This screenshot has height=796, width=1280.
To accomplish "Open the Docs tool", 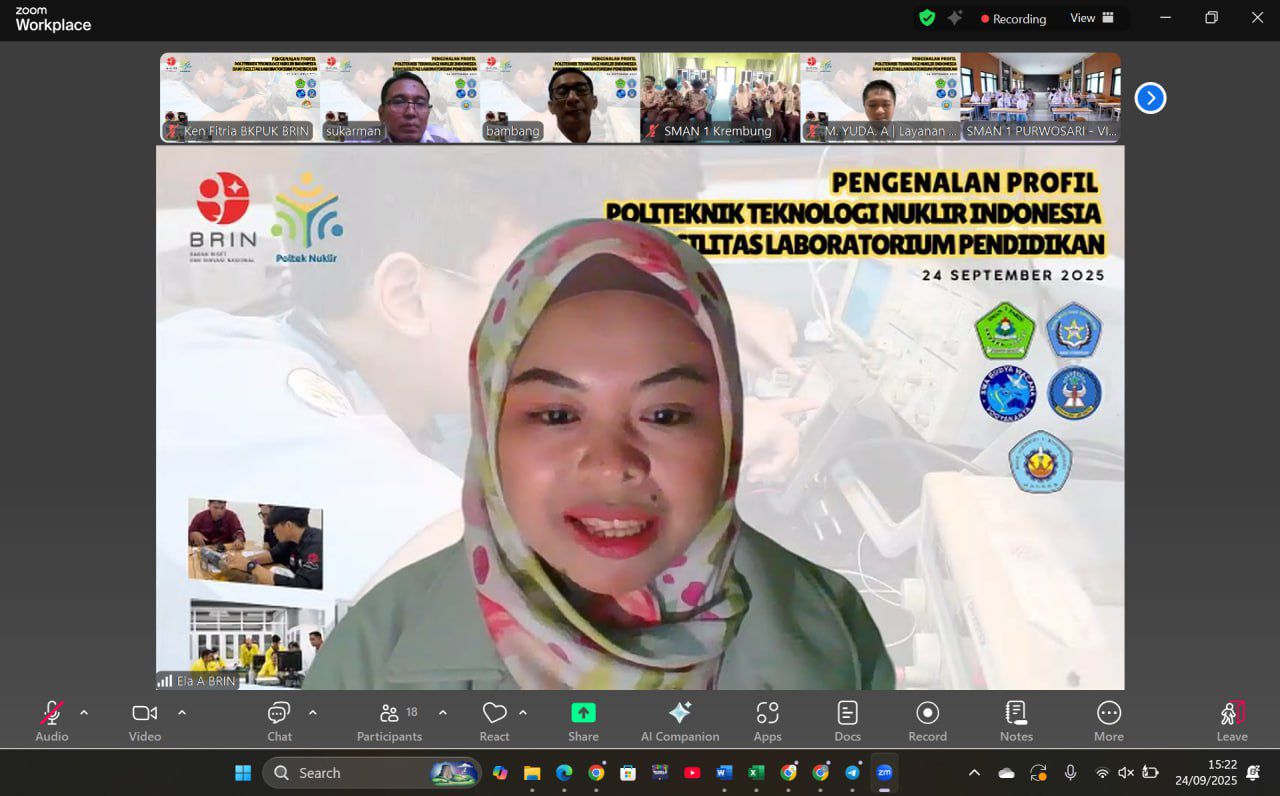I will pos(847,721).
